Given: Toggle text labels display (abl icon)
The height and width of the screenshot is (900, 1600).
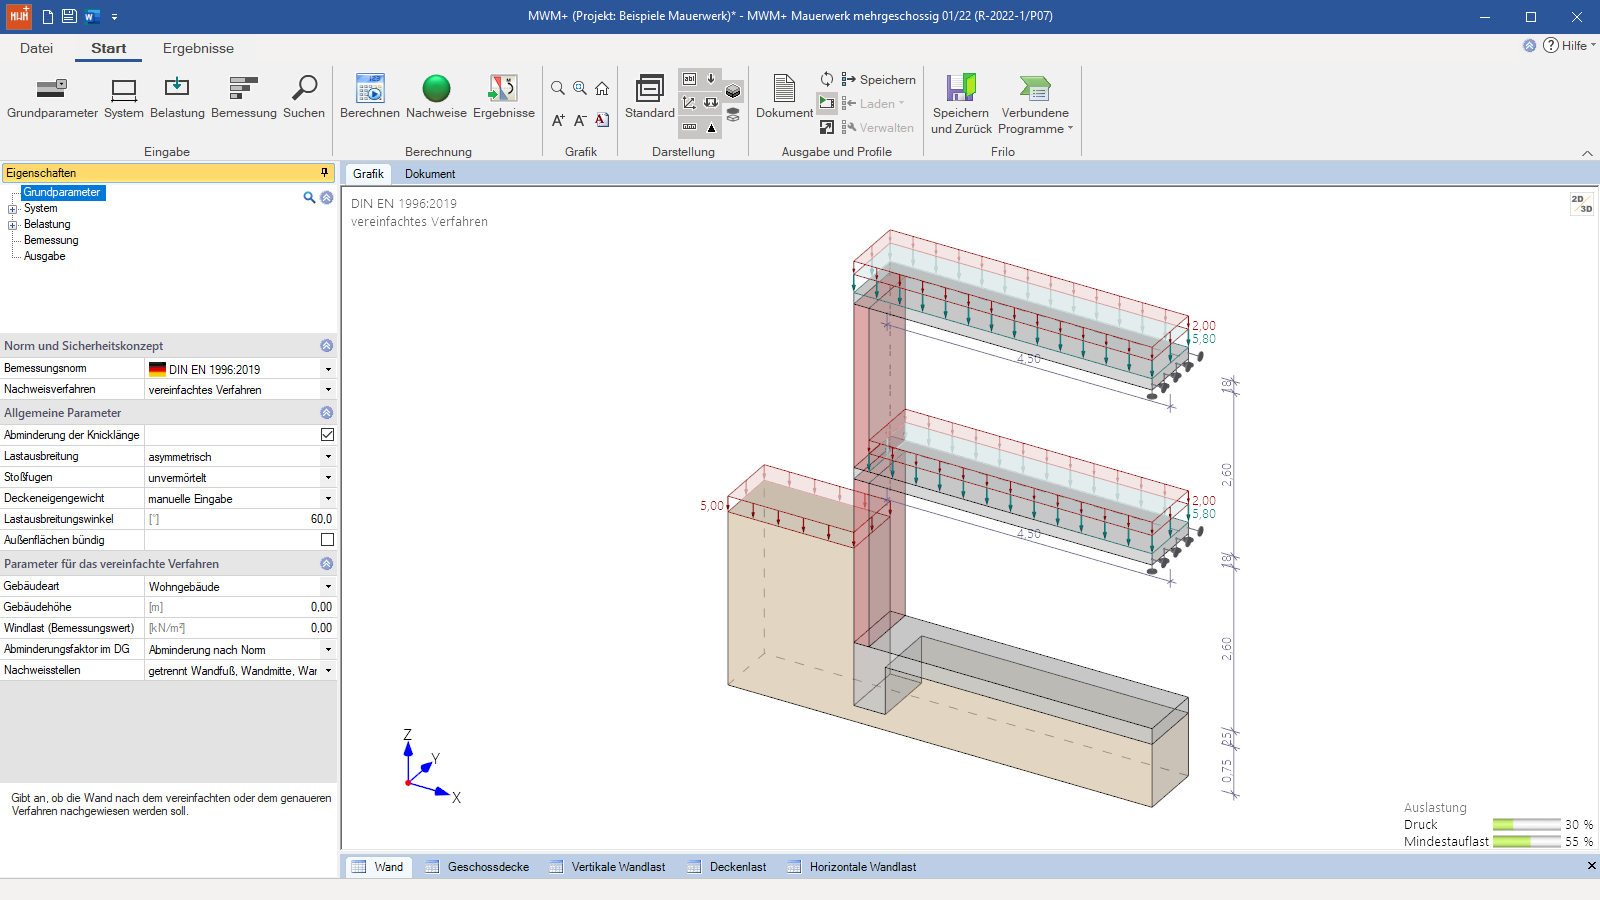Looking at the screenshot, I should (x=689, y=79).
